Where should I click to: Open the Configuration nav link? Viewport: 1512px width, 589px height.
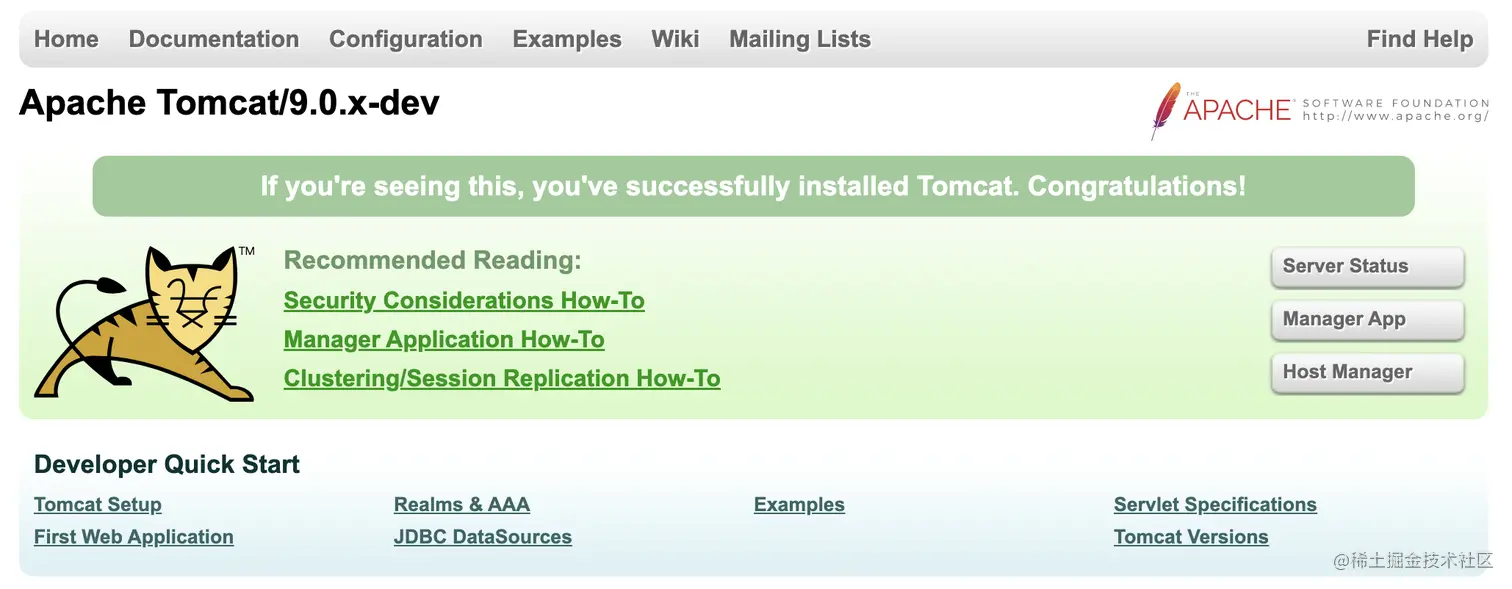click(x=406, y=39)
